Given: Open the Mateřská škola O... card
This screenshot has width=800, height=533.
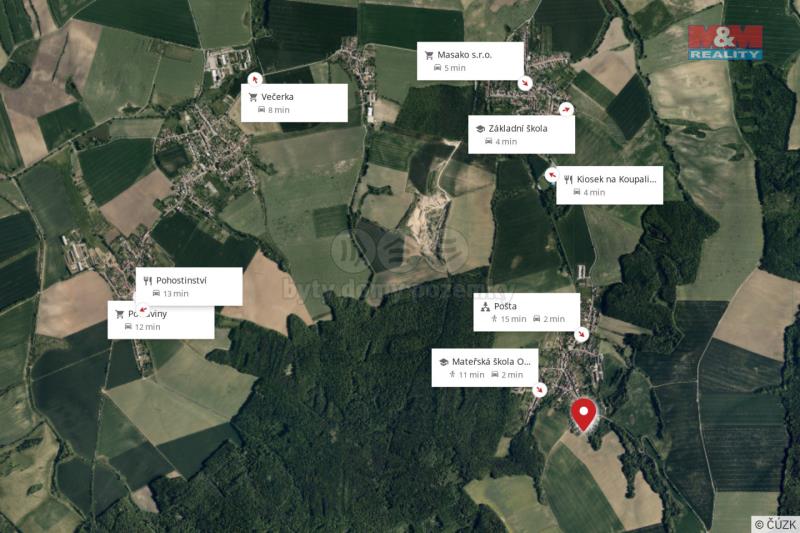Looking at the screenshot, I should (485, 368).
